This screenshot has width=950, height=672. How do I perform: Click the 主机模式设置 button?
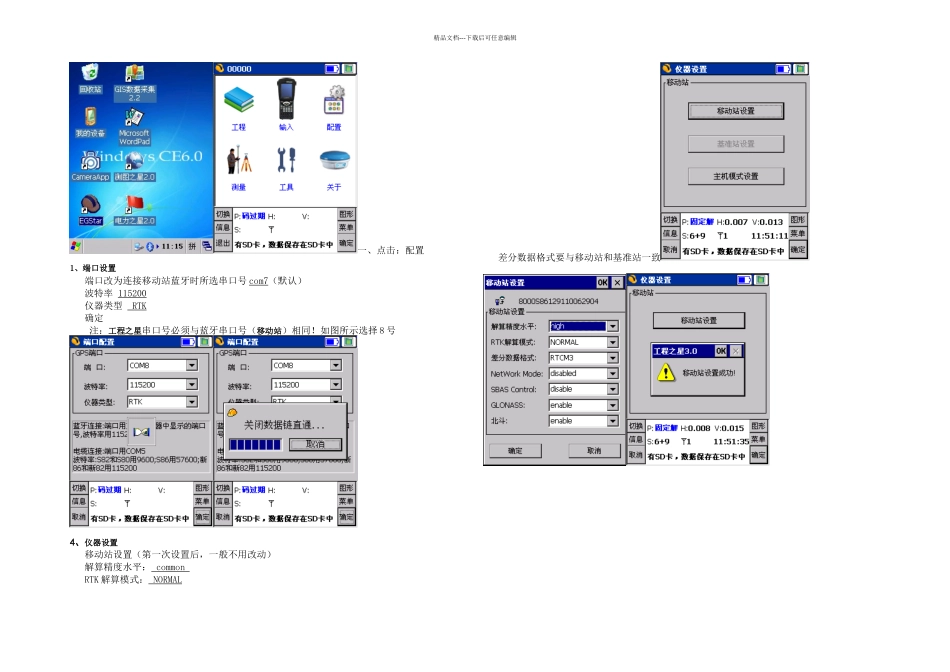(x=736, y=176)
